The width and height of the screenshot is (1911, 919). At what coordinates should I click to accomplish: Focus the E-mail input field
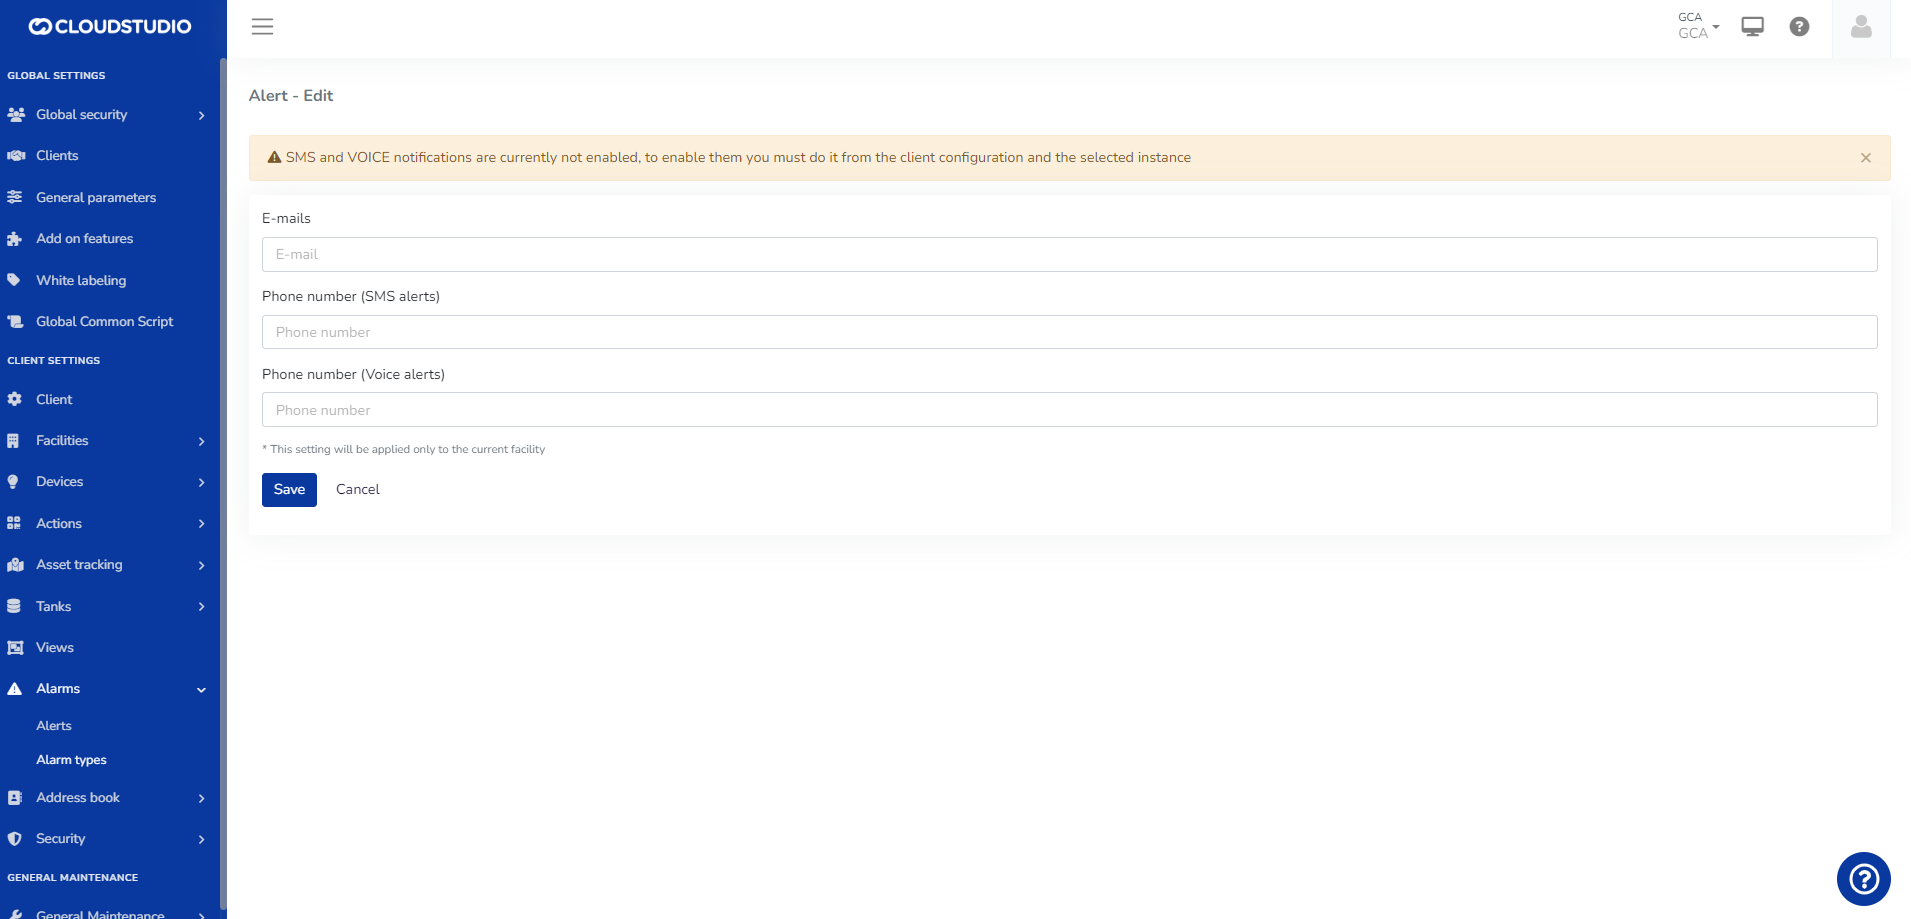click(x=1069, y=255)
